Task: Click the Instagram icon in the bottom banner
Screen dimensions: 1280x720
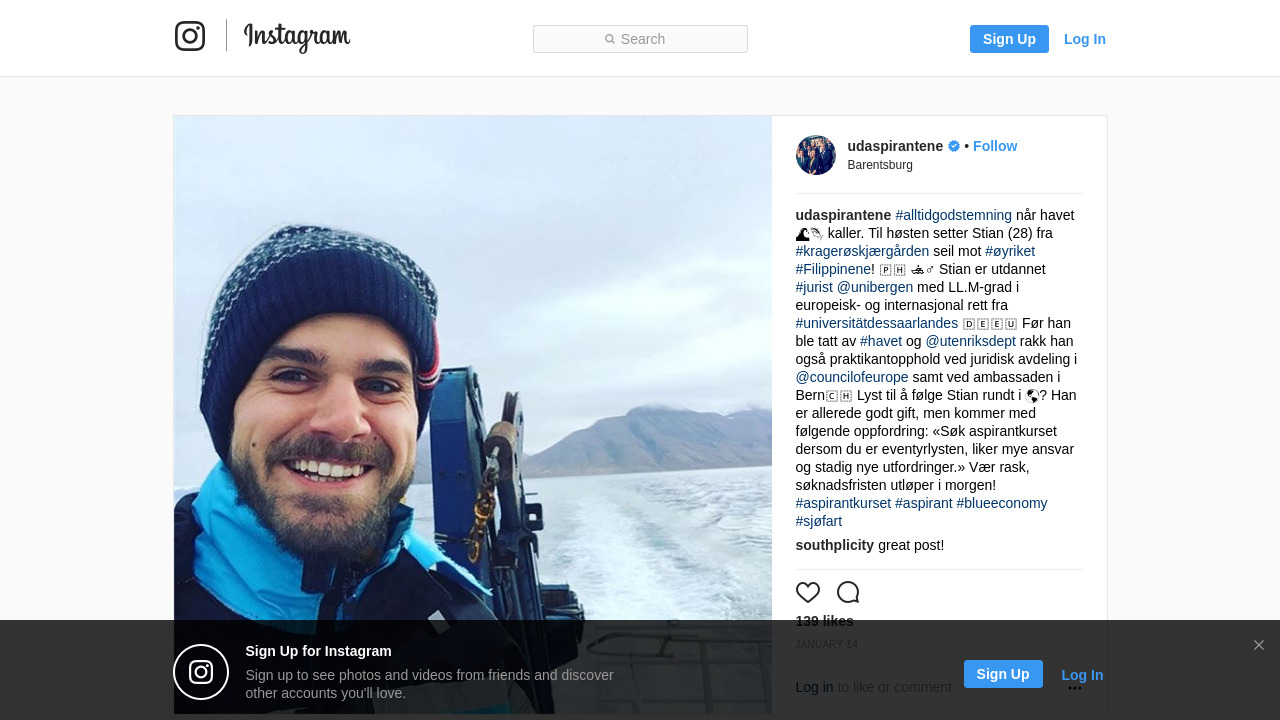Action: 201,672
